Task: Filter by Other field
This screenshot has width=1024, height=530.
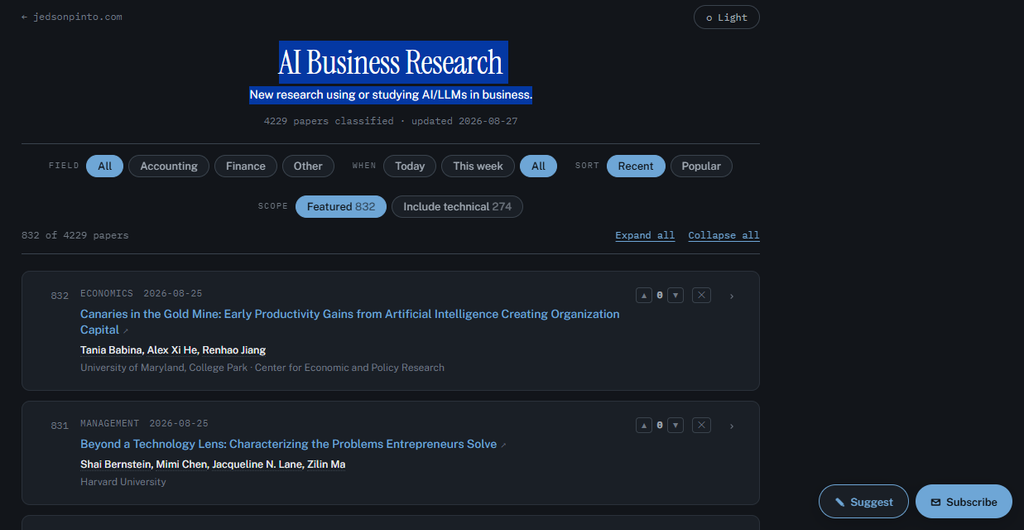Action: pos(308,166)
